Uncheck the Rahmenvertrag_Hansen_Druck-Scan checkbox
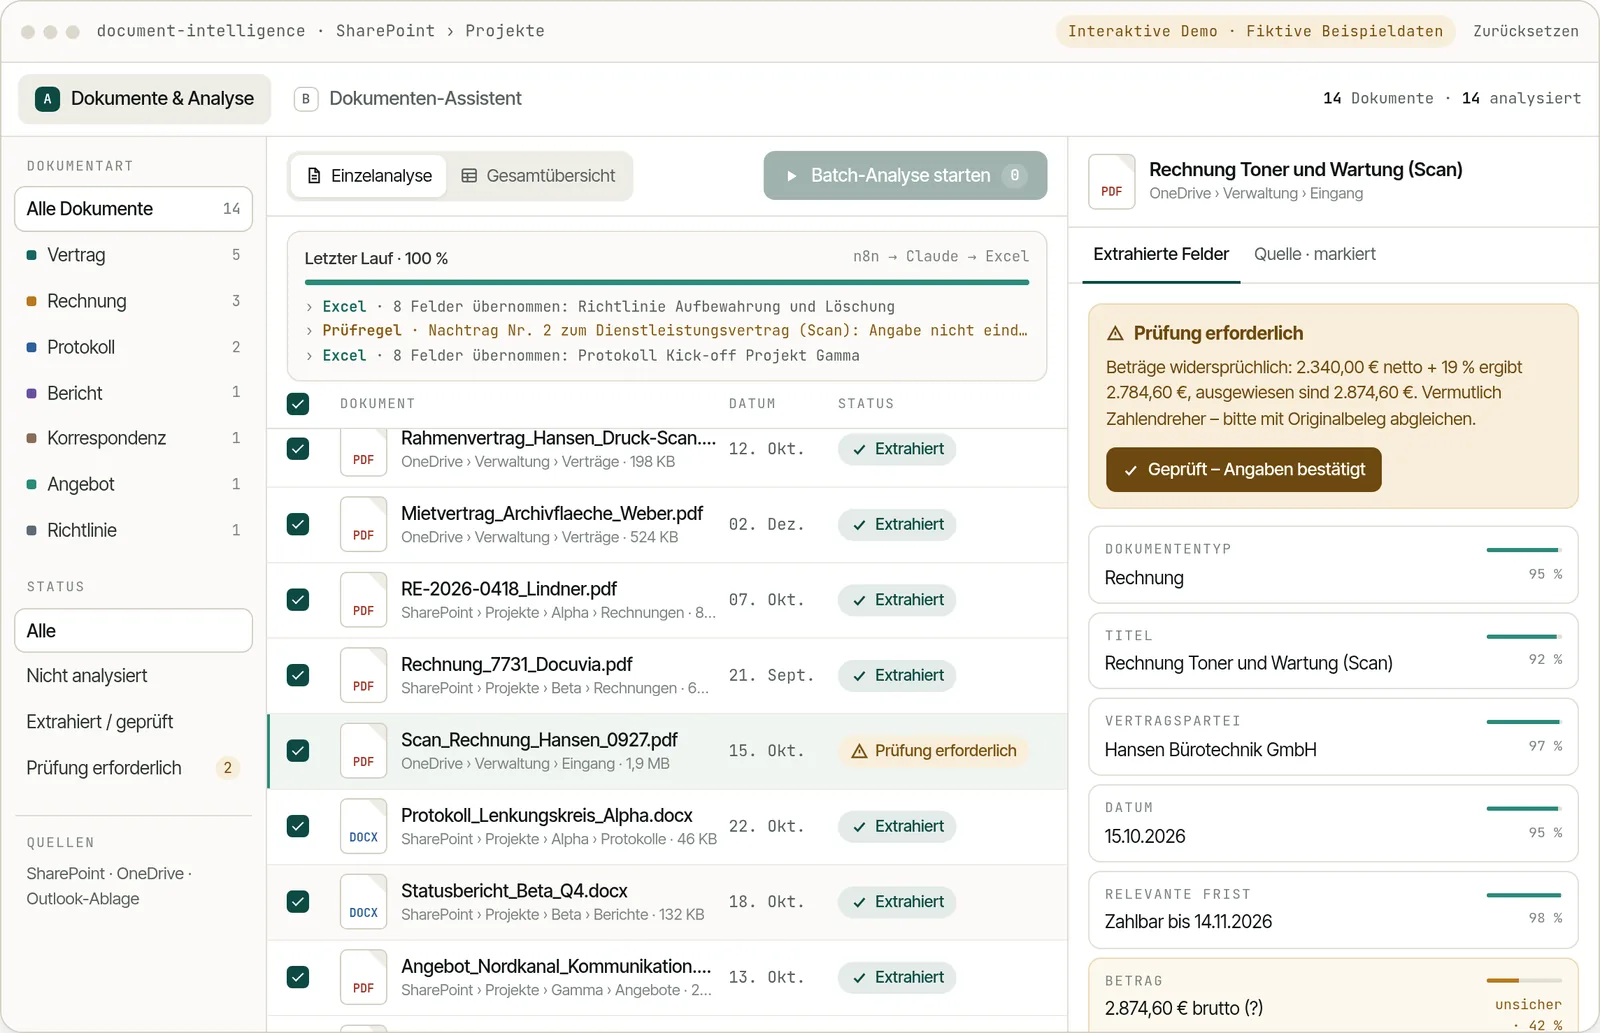Screen dimensions: 1600x1033 [298, 449]
